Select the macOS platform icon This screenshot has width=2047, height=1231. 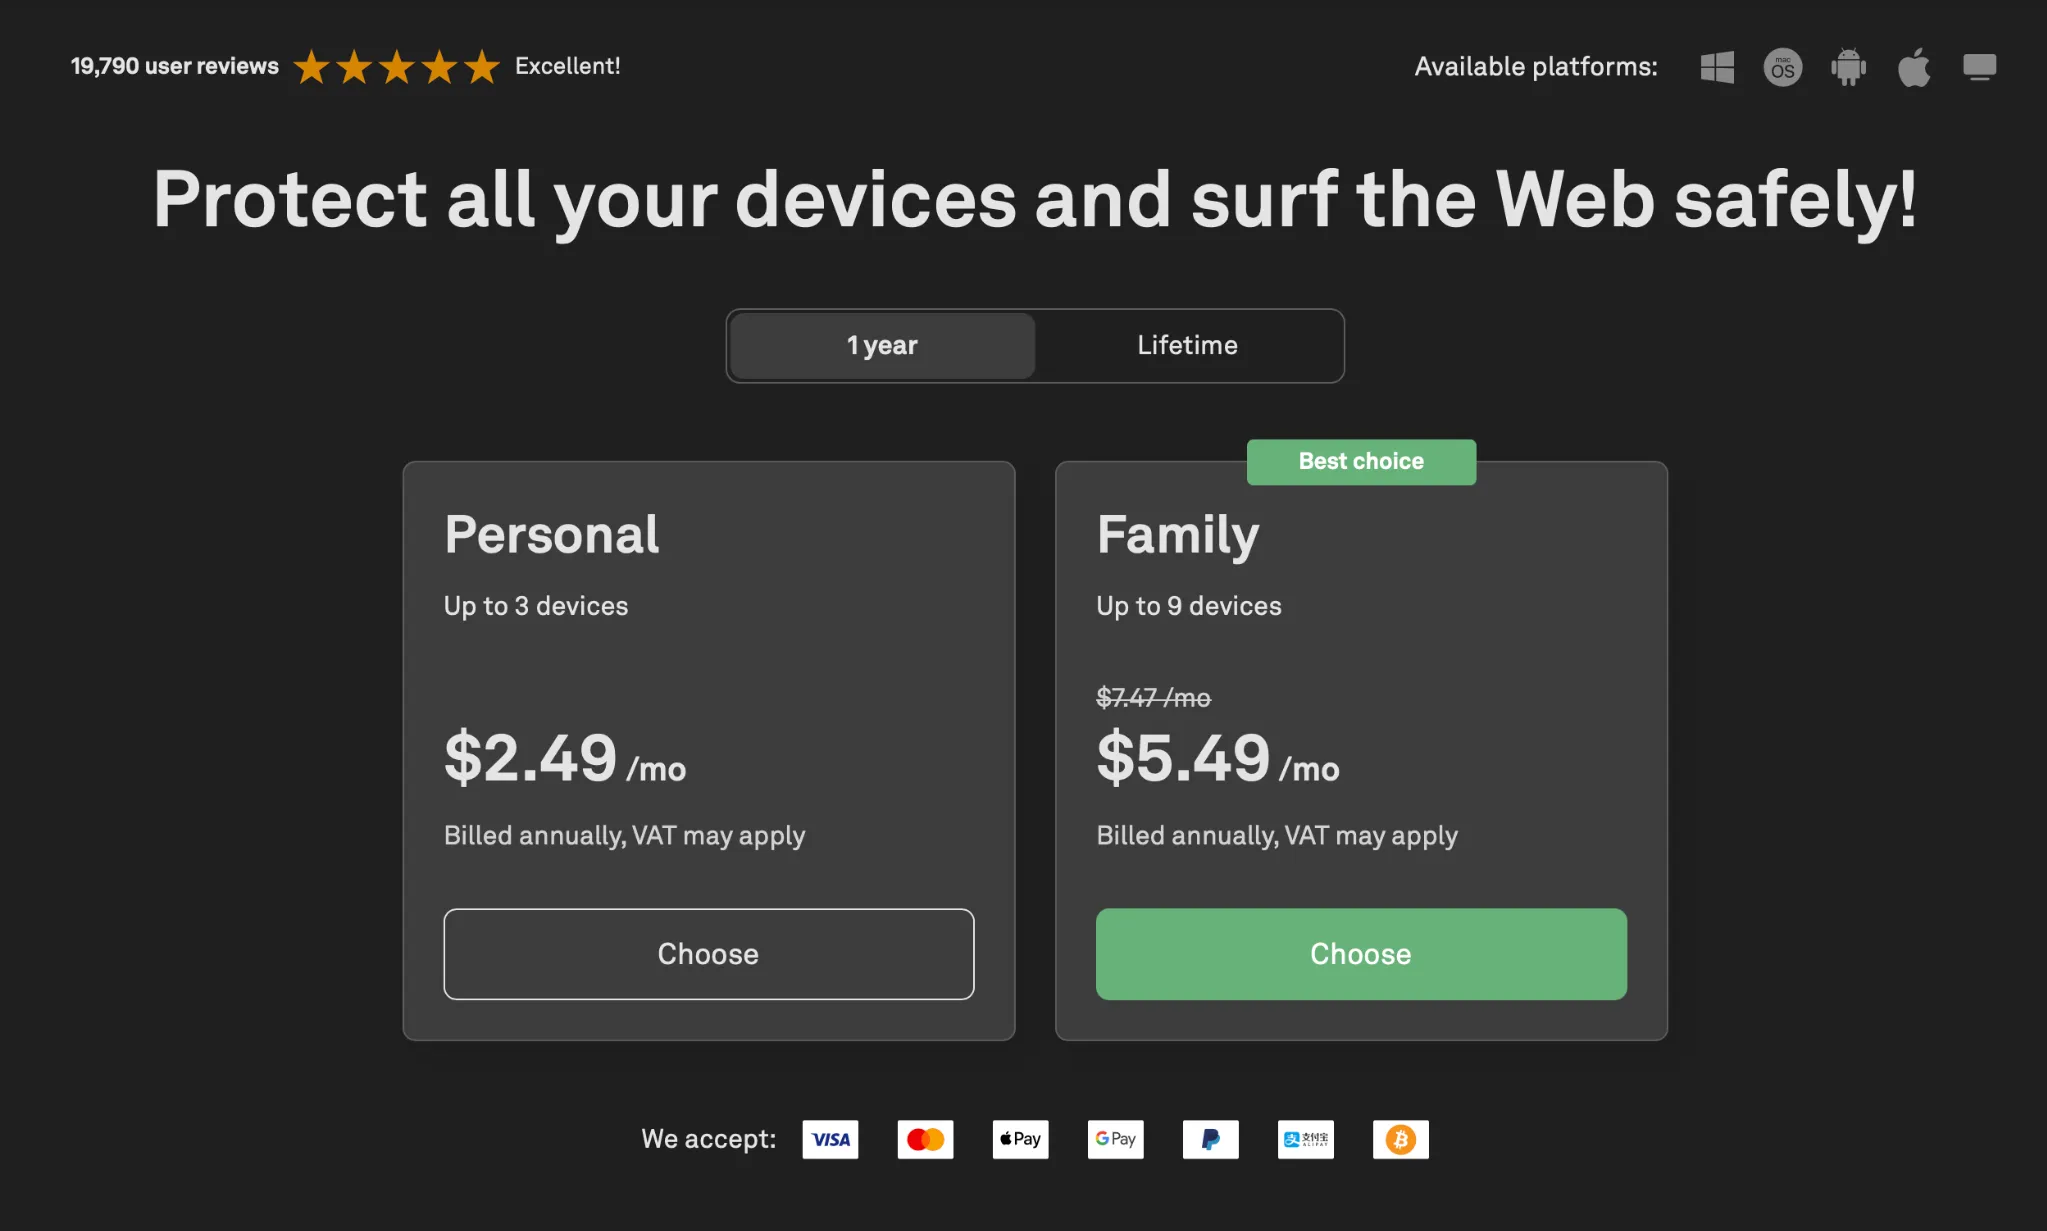tap(1781, 66)
